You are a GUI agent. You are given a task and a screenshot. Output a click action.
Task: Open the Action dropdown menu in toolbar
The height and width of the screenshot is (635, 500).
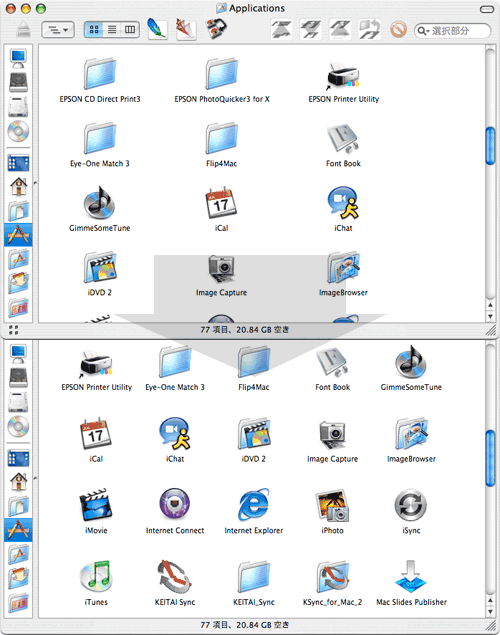pyautogui.click(x=58, y=30)
